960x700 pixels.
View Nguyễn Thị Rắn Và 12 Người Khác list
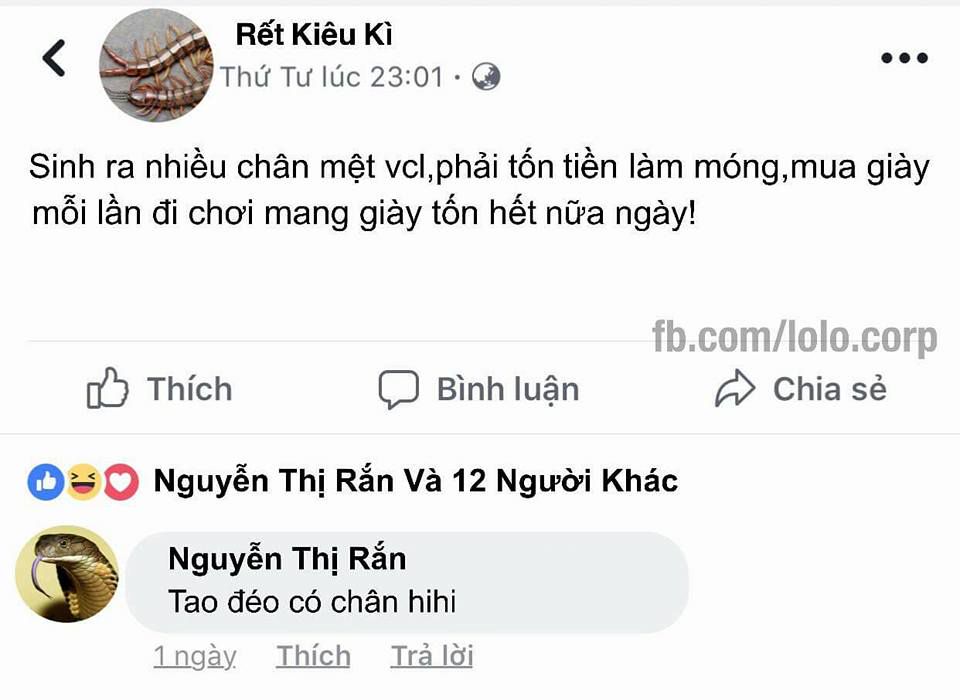pos(416,482)
